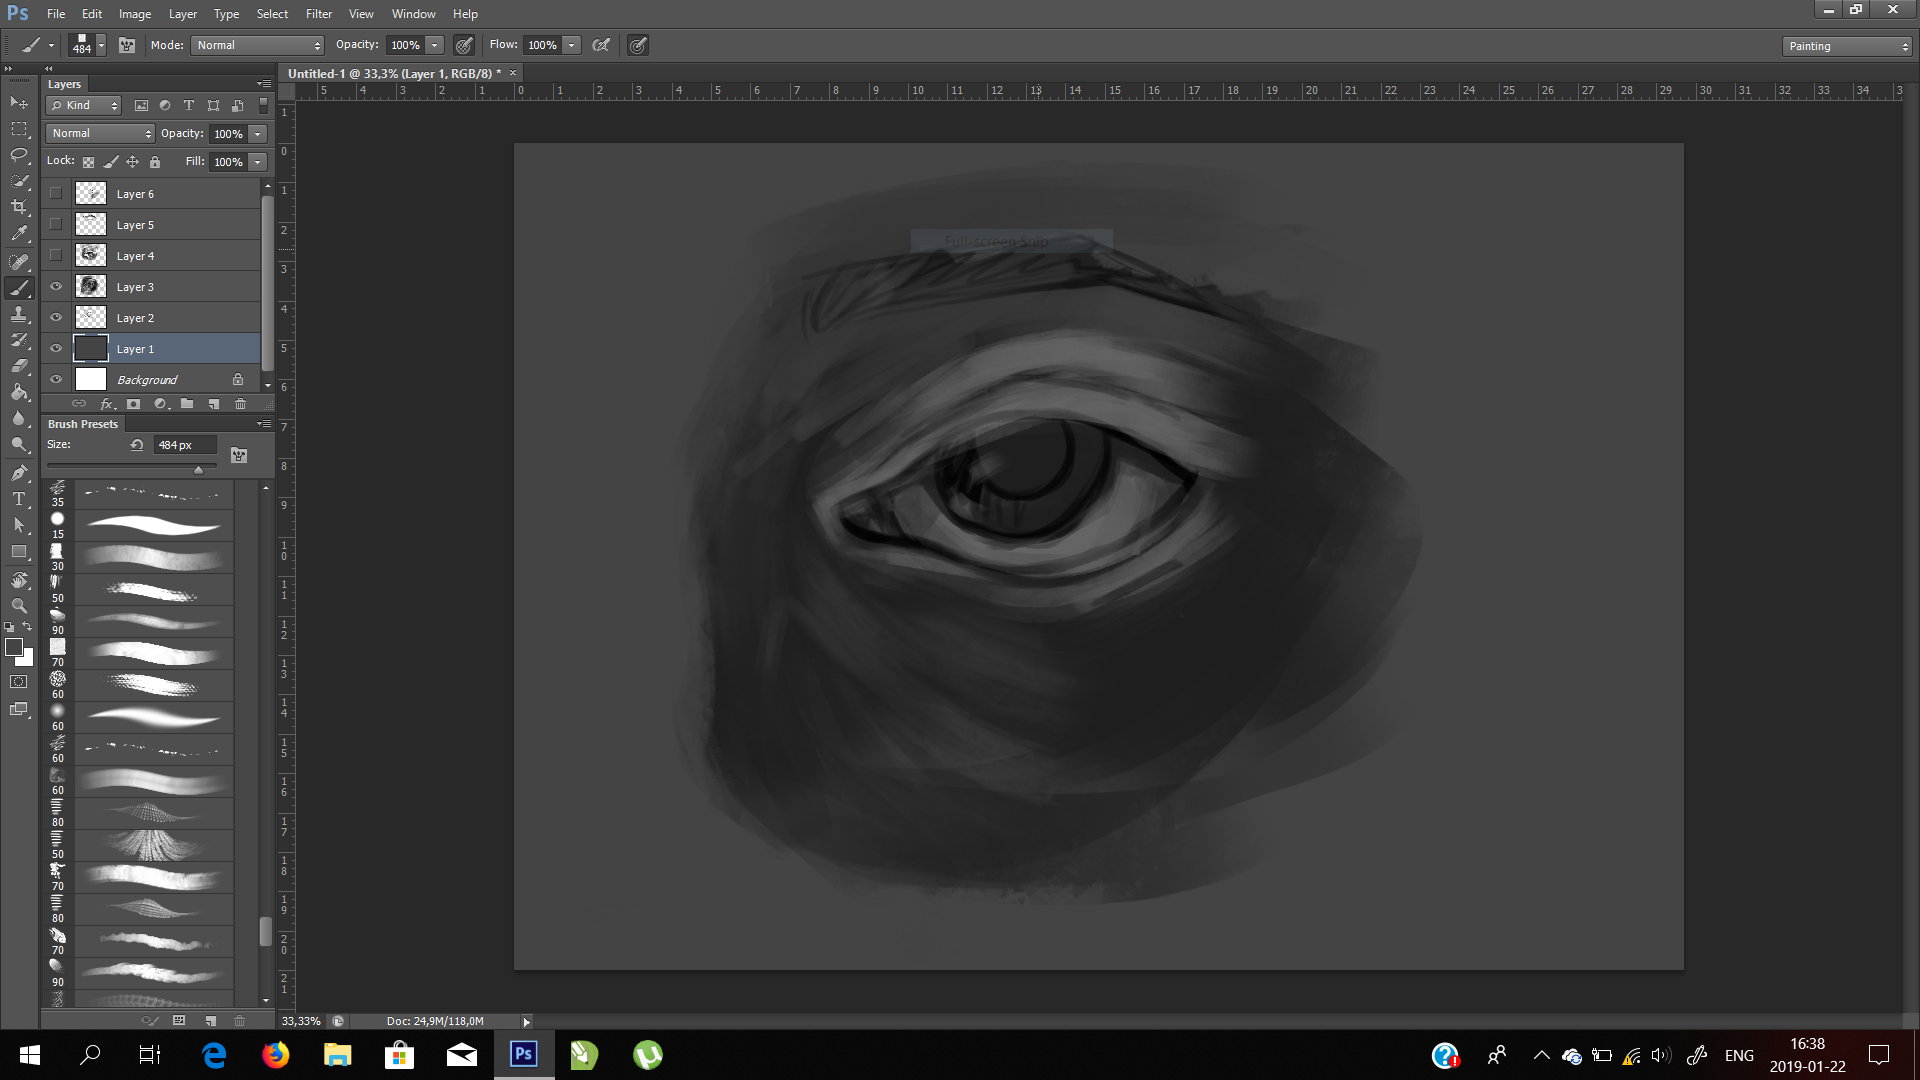Open the Filter menu
This screenshot has height=1080, width=1920.
pos(318,14)
